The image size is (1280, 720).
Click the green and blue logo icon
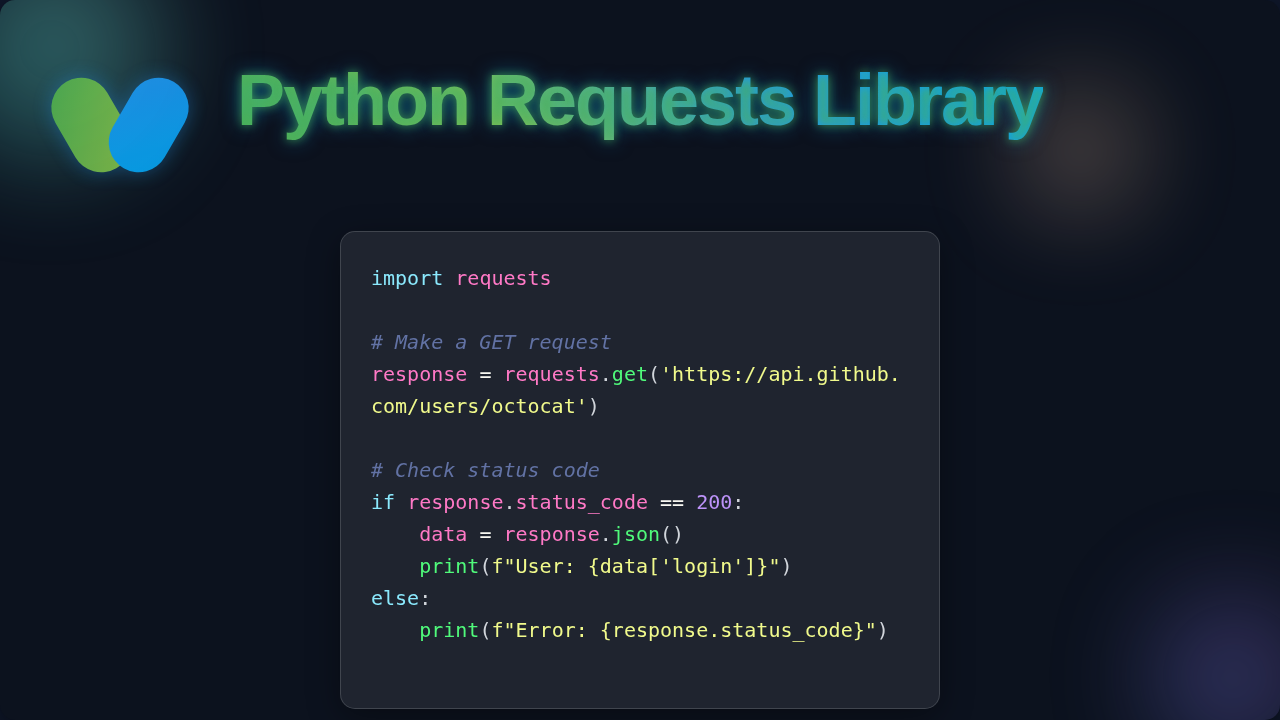[x=120, y=125]
